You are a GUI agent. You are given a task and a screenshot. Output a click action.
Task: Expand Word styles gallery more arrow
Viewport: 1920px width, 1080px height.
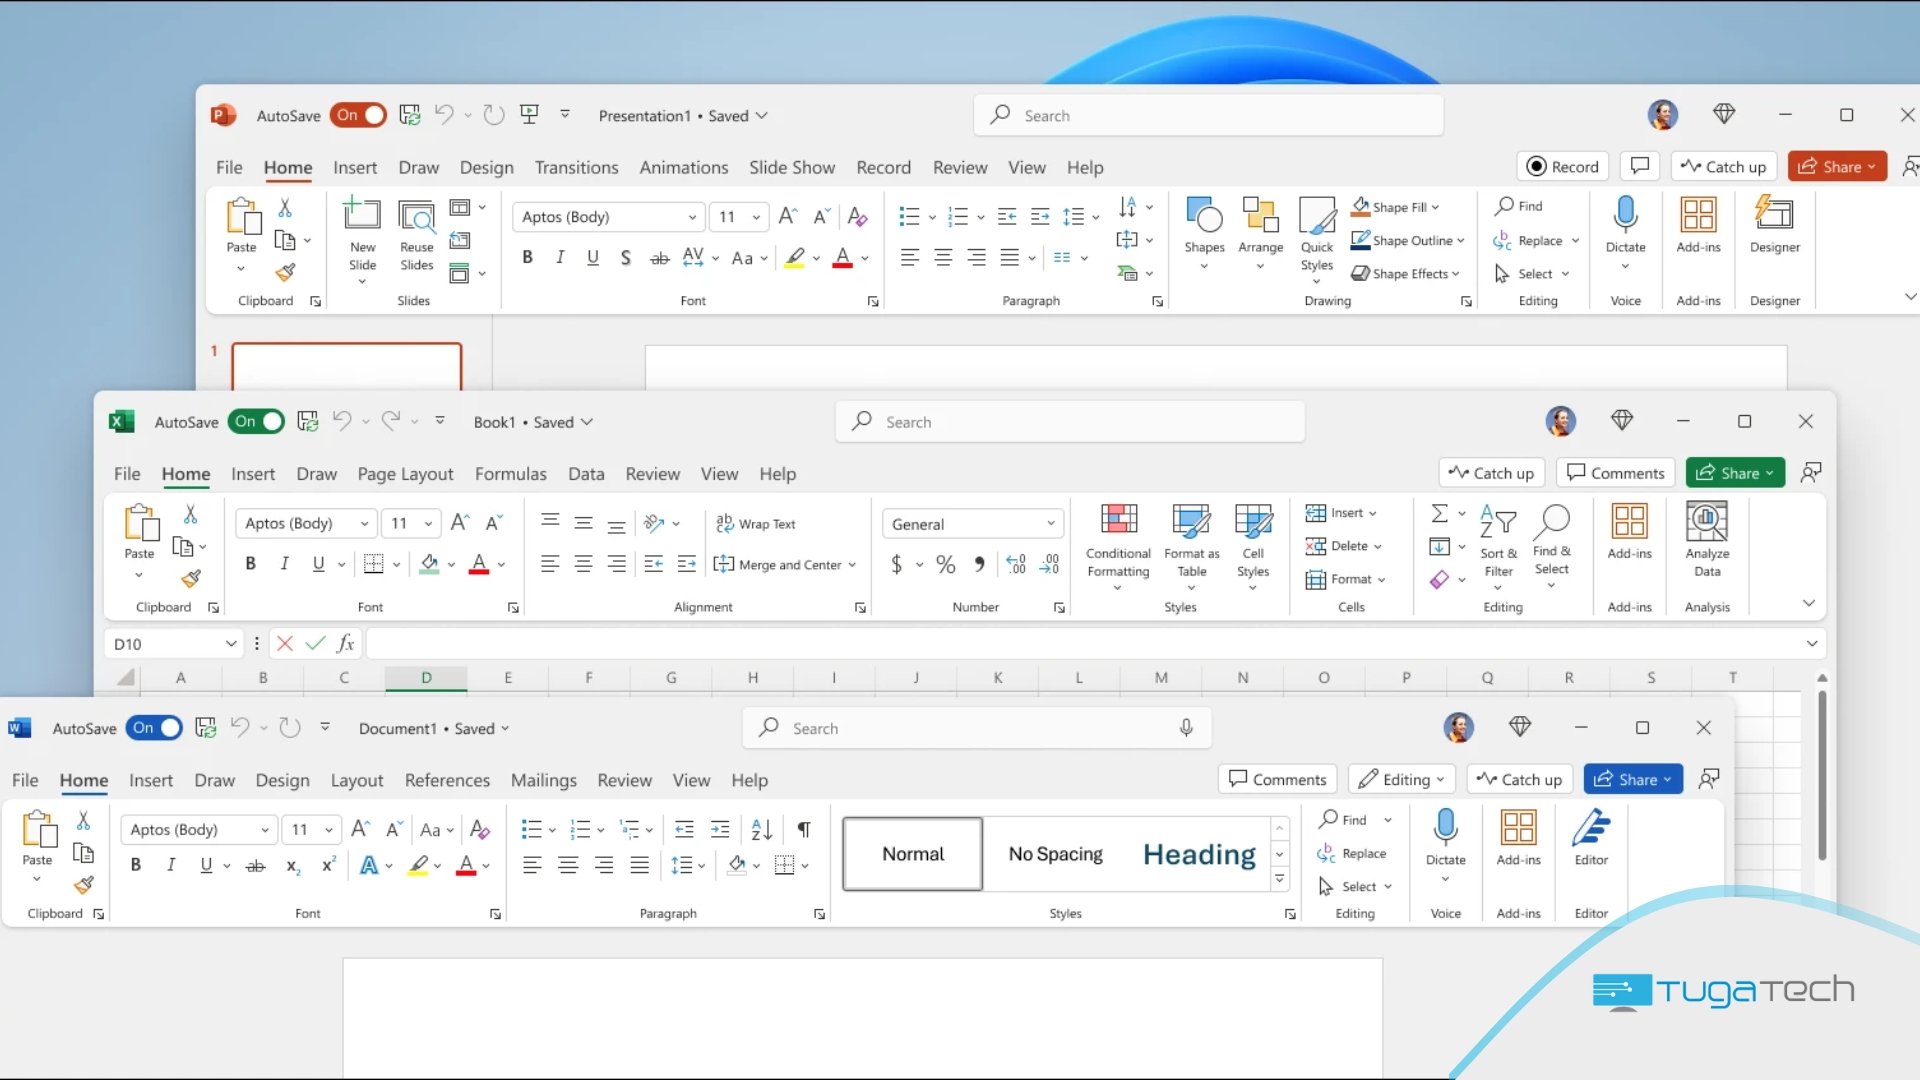[x=1279, y=880]
